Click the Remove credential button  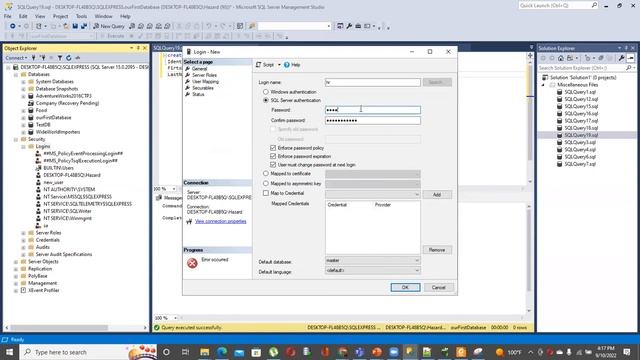click(x=437, y=250)
